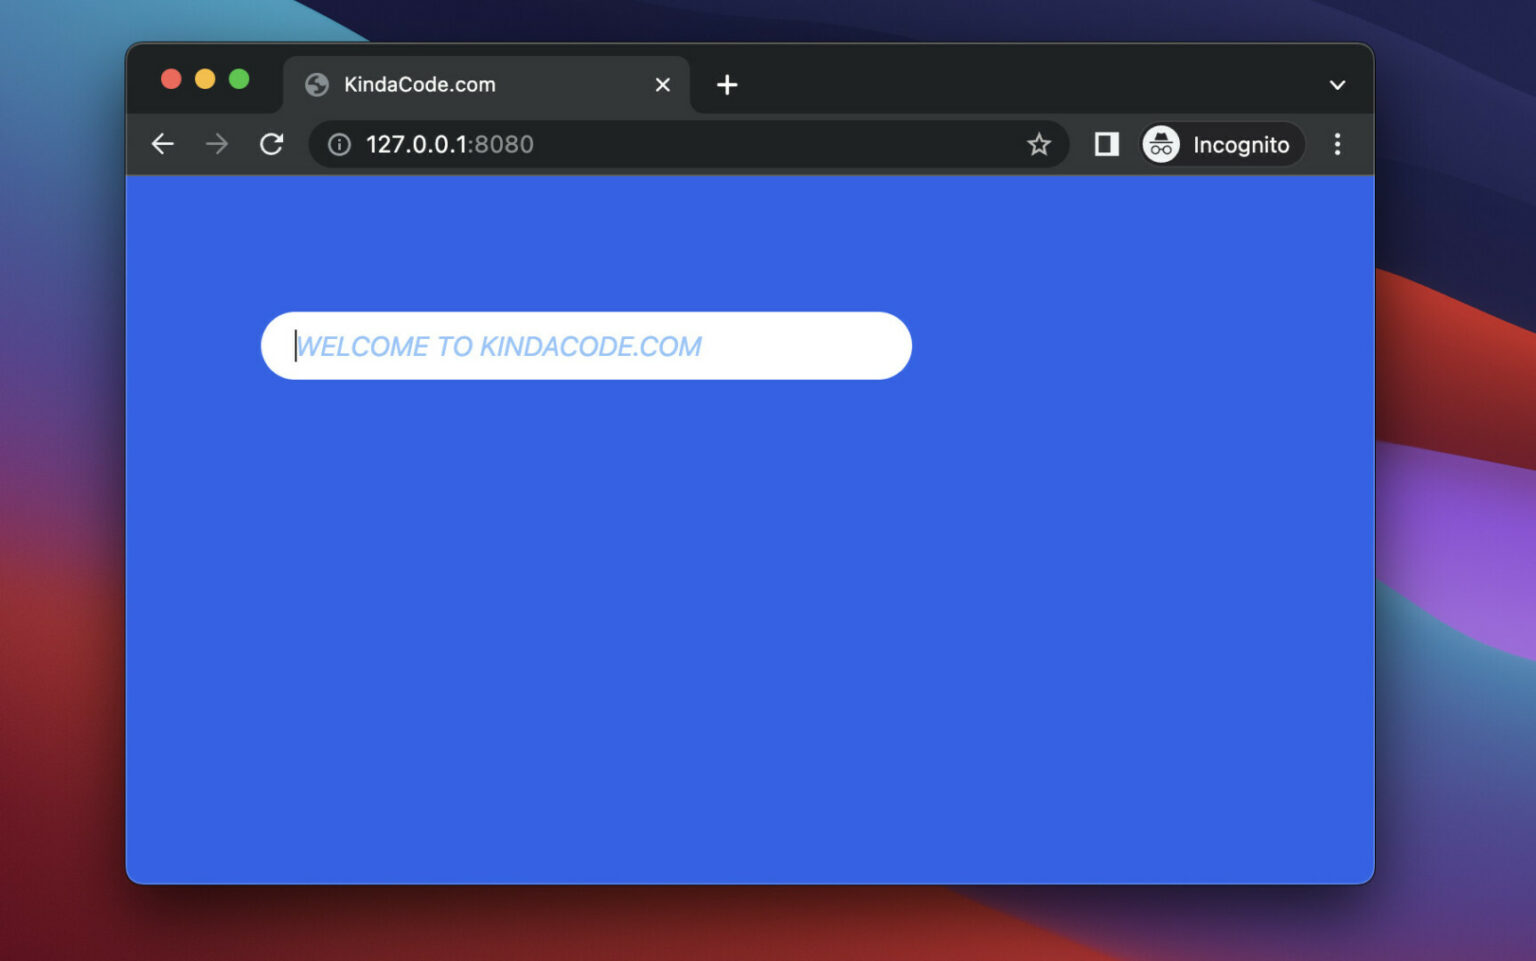Go back to the previous page
Viewport: 1536px width, 961px height.
coord(163,144)
